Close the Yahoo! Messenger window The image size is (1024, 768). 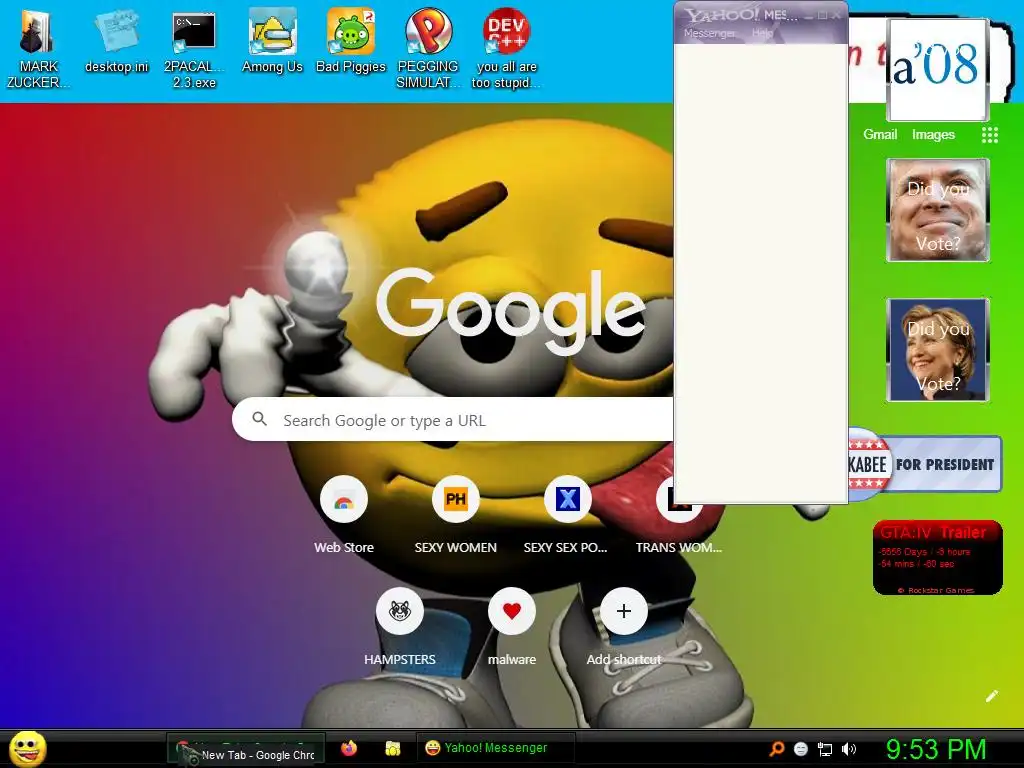pyautogui.click(x=837, y=15)
